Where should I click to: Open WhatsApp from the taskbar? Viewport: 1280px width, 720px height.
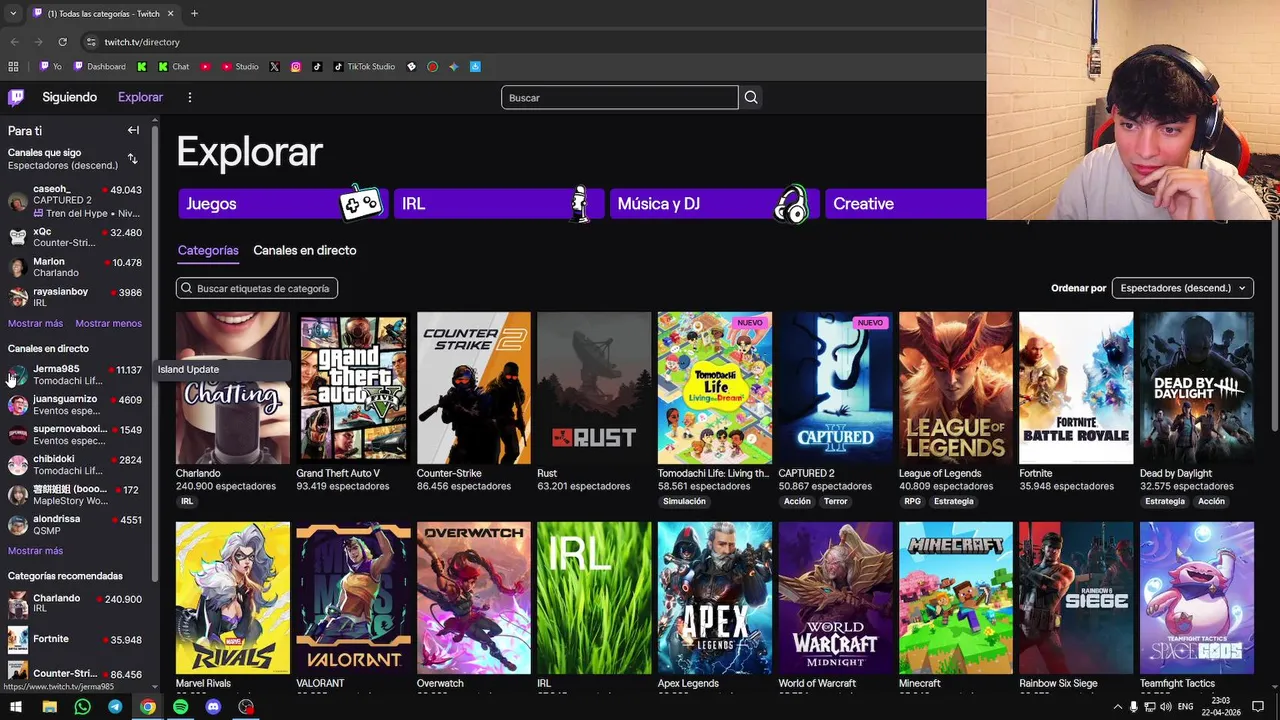pos(82,707)
